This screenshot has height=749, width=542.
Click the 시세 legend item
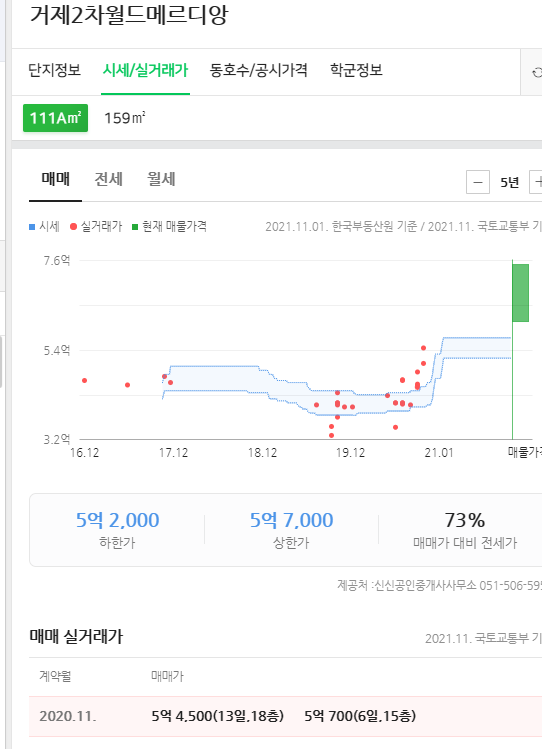pyautogui.click(x=44, y=226)
